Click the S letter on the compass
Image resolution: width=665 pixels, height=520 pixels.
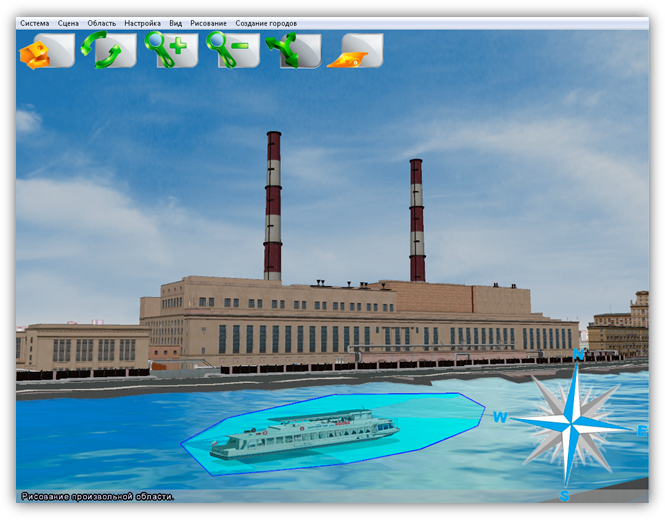(x=564, y=496)
